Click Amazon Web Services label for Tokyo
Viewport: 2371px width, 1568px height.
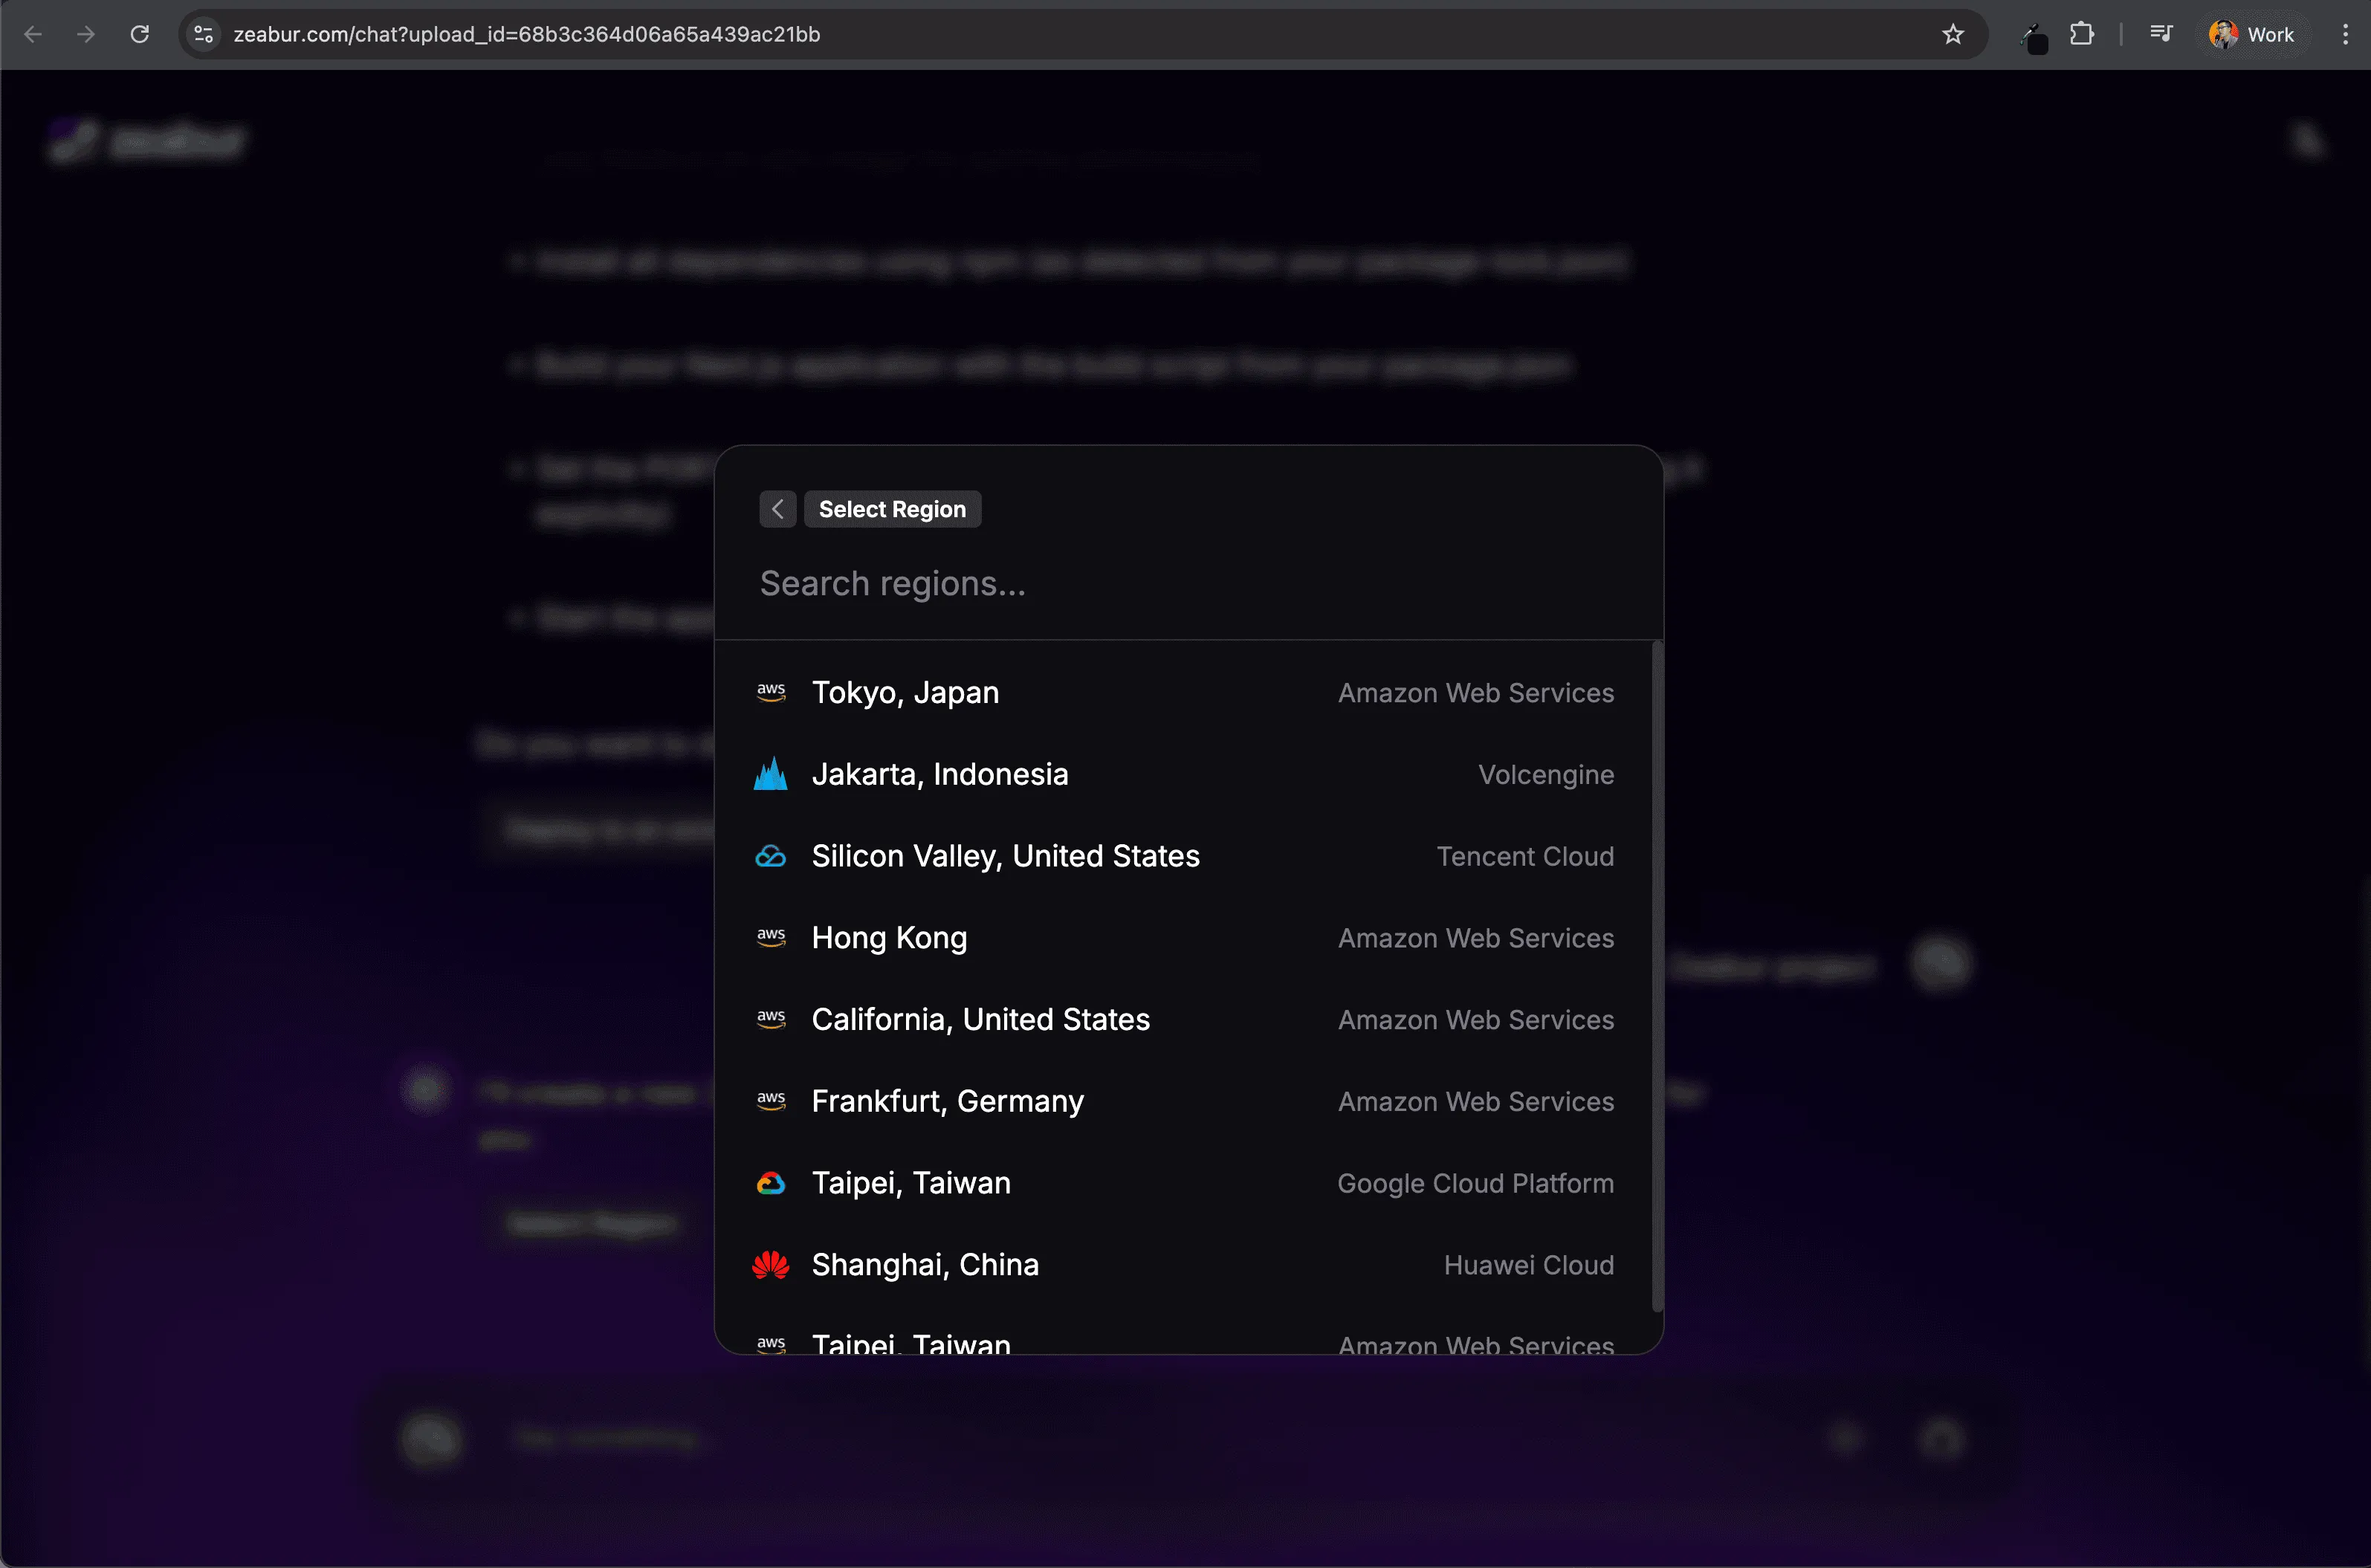coord(1476,693)
